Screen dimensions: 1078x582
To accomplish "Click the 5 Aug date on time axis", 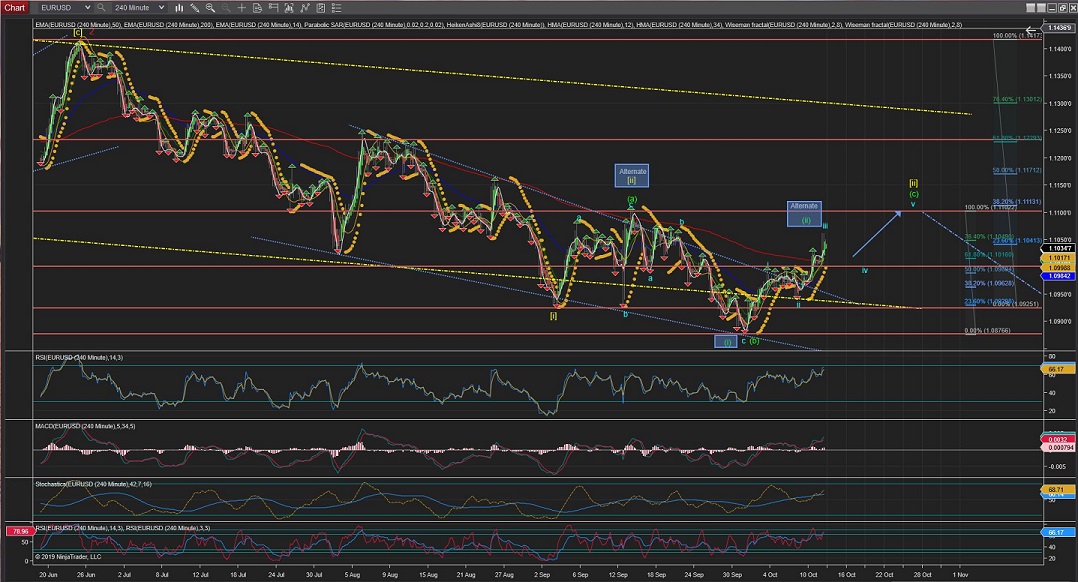I will coord(352,574).
